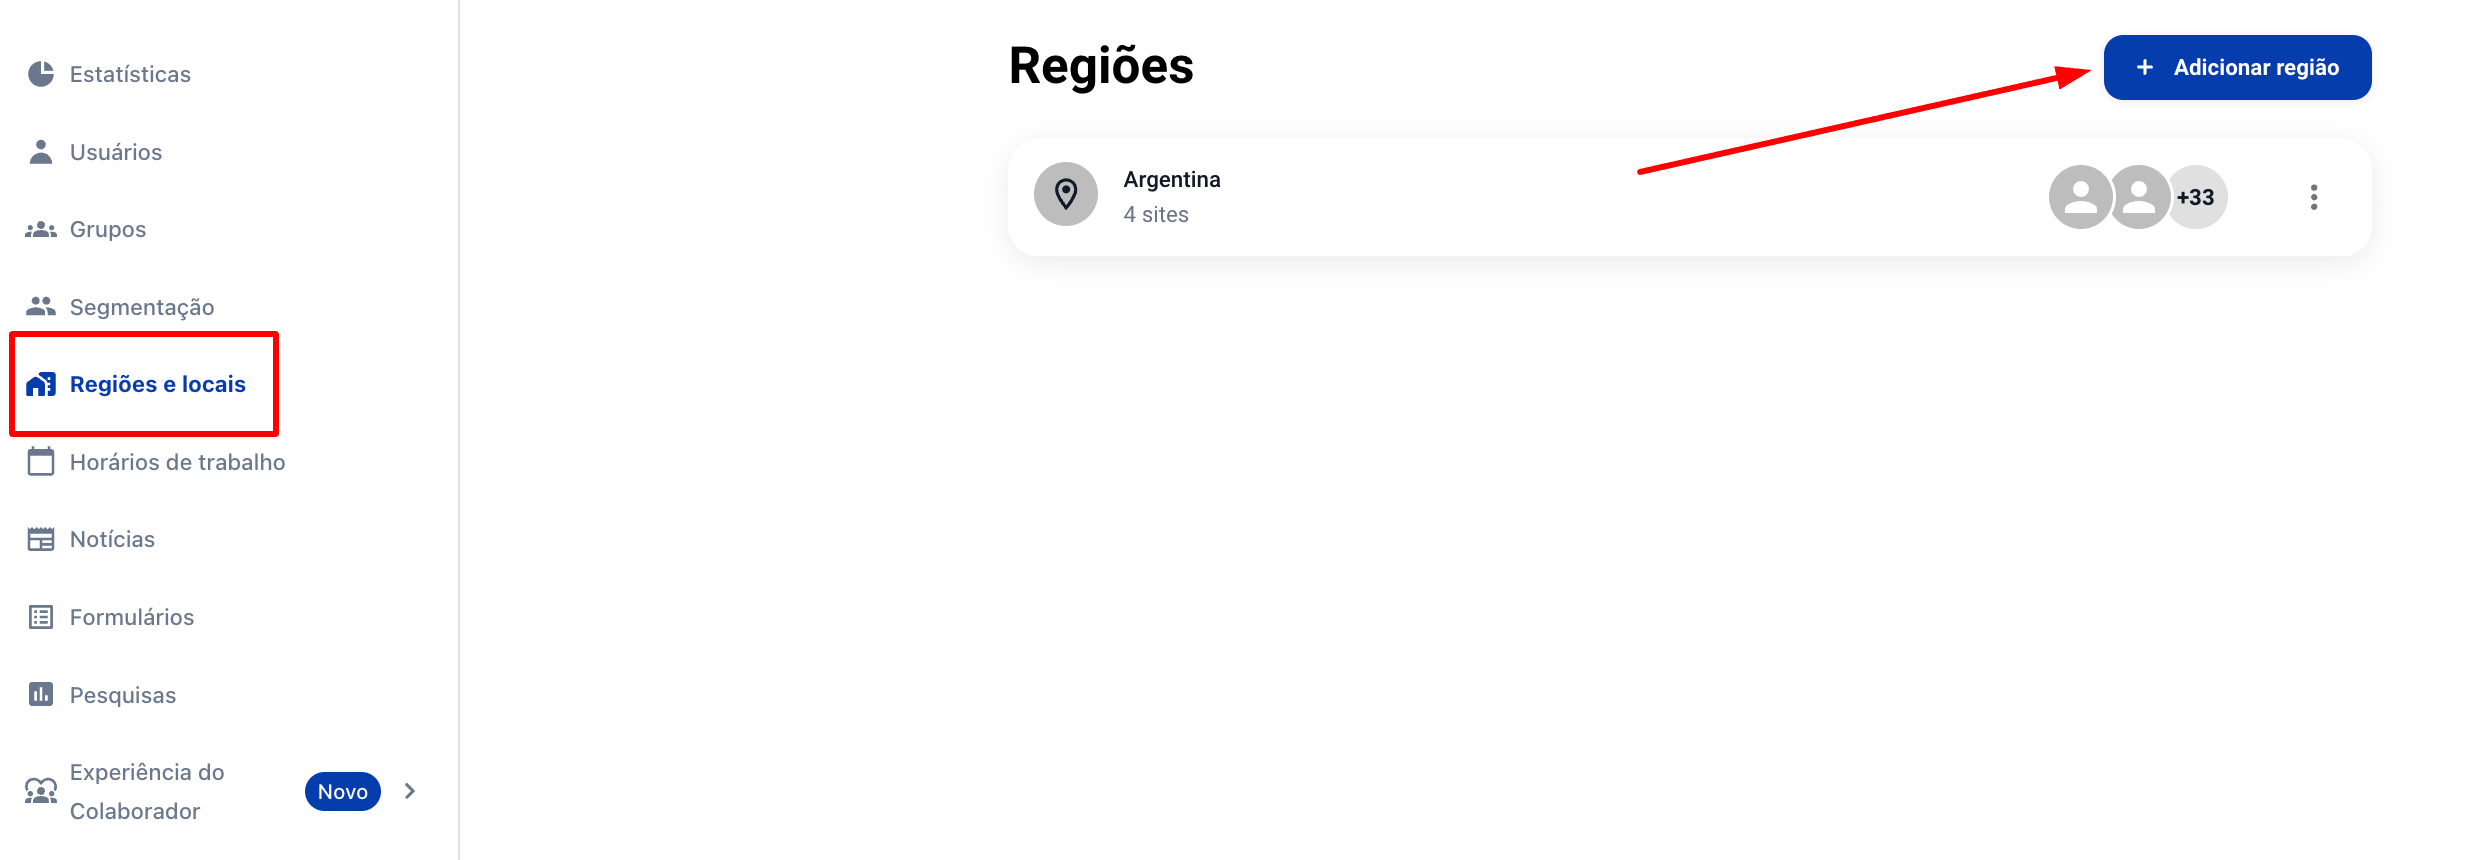Viewport: 2470px width, 860px height.
Task: Click the Segmentação icon in sidebar
Action: click(41, 306)
